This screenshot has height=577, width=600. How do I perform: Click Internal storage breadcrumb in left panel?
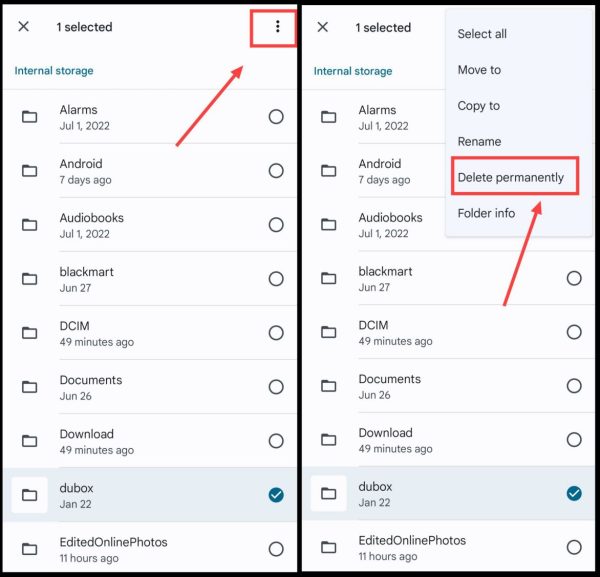[x=54, y=71]
